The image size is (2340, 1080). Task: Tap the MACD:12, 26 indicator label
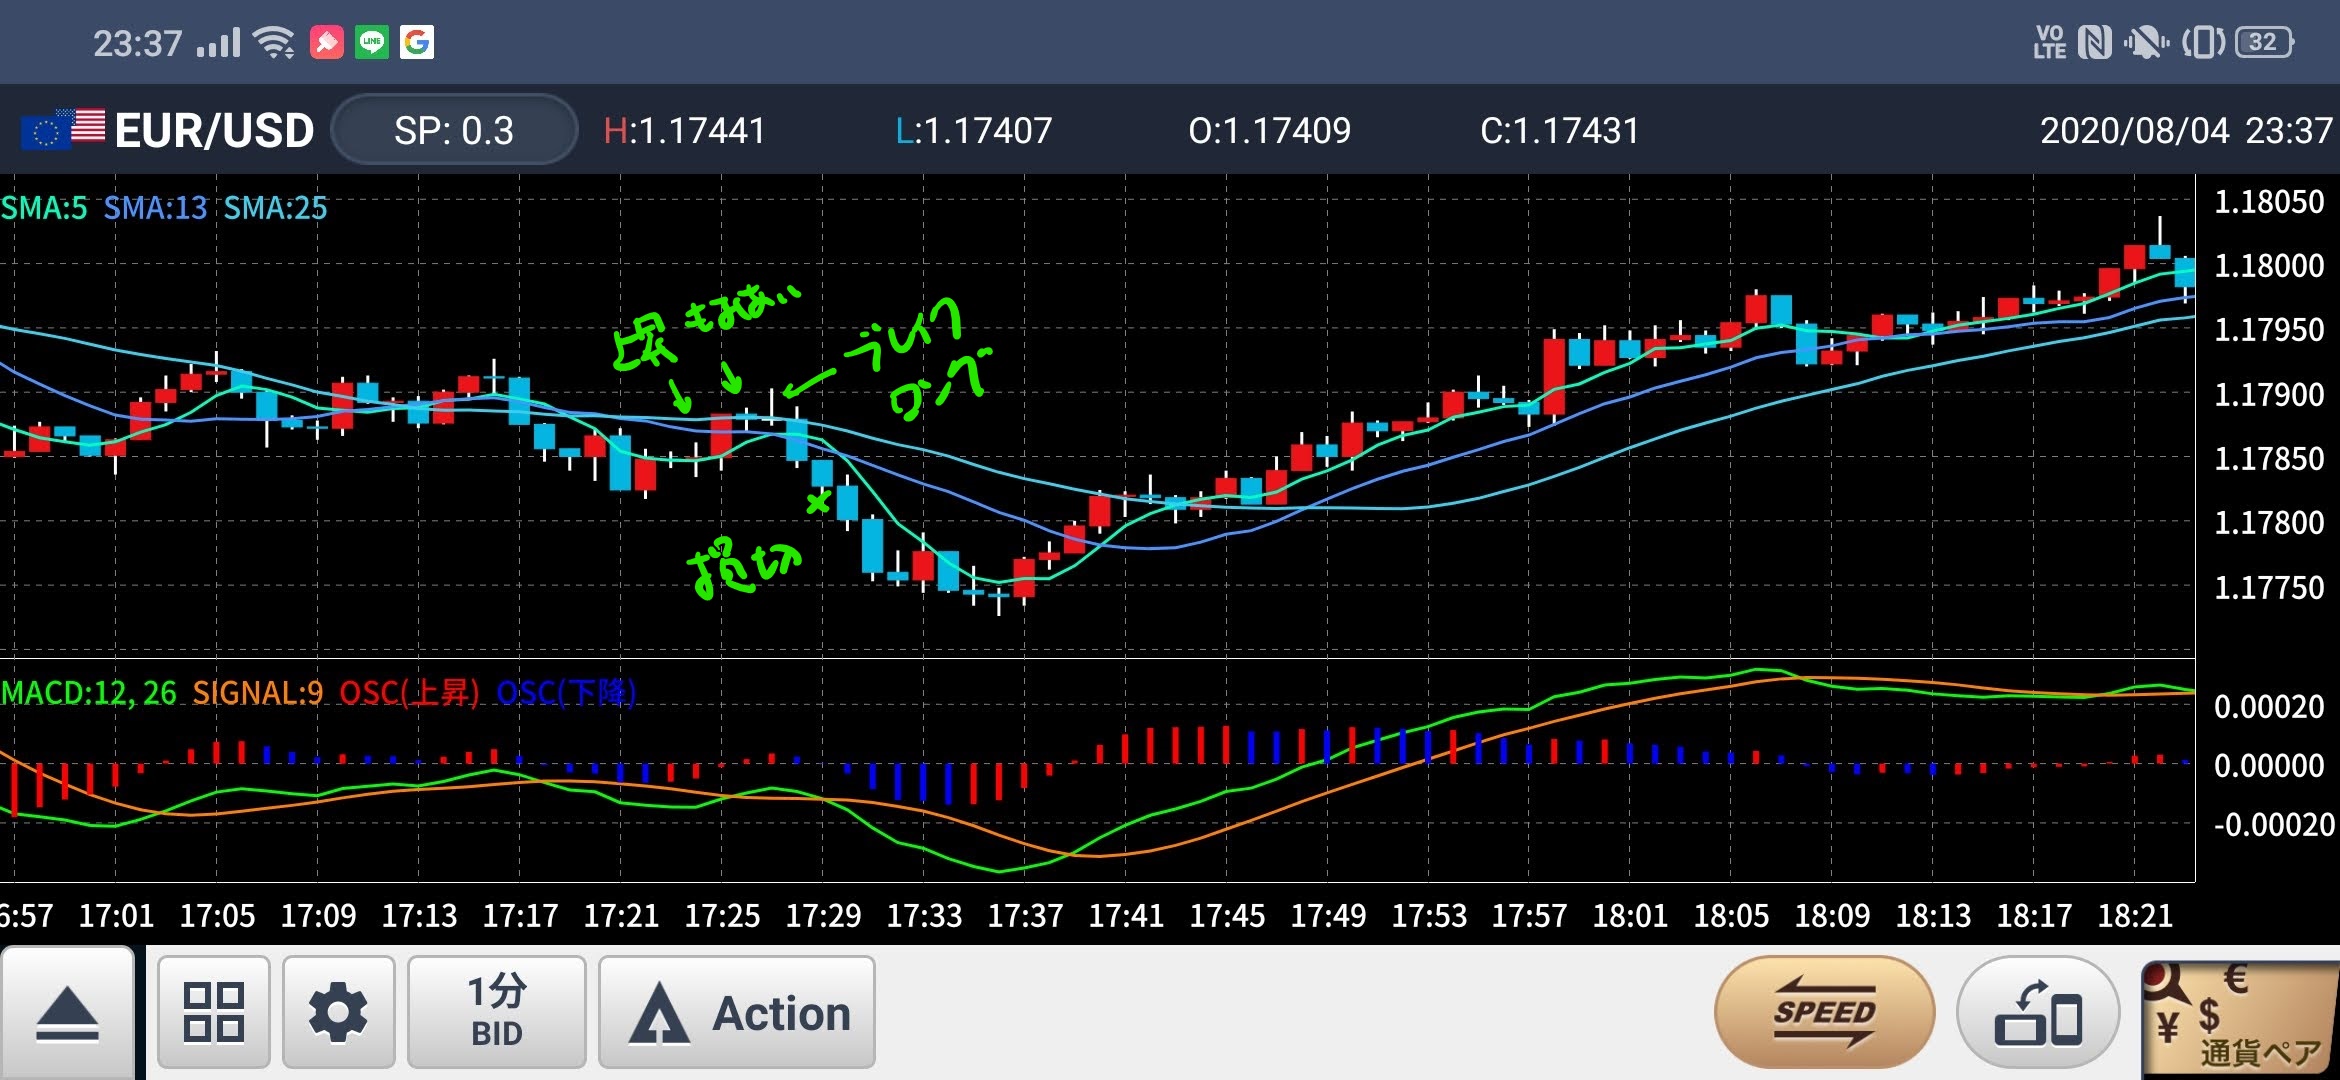coord(88,693)
